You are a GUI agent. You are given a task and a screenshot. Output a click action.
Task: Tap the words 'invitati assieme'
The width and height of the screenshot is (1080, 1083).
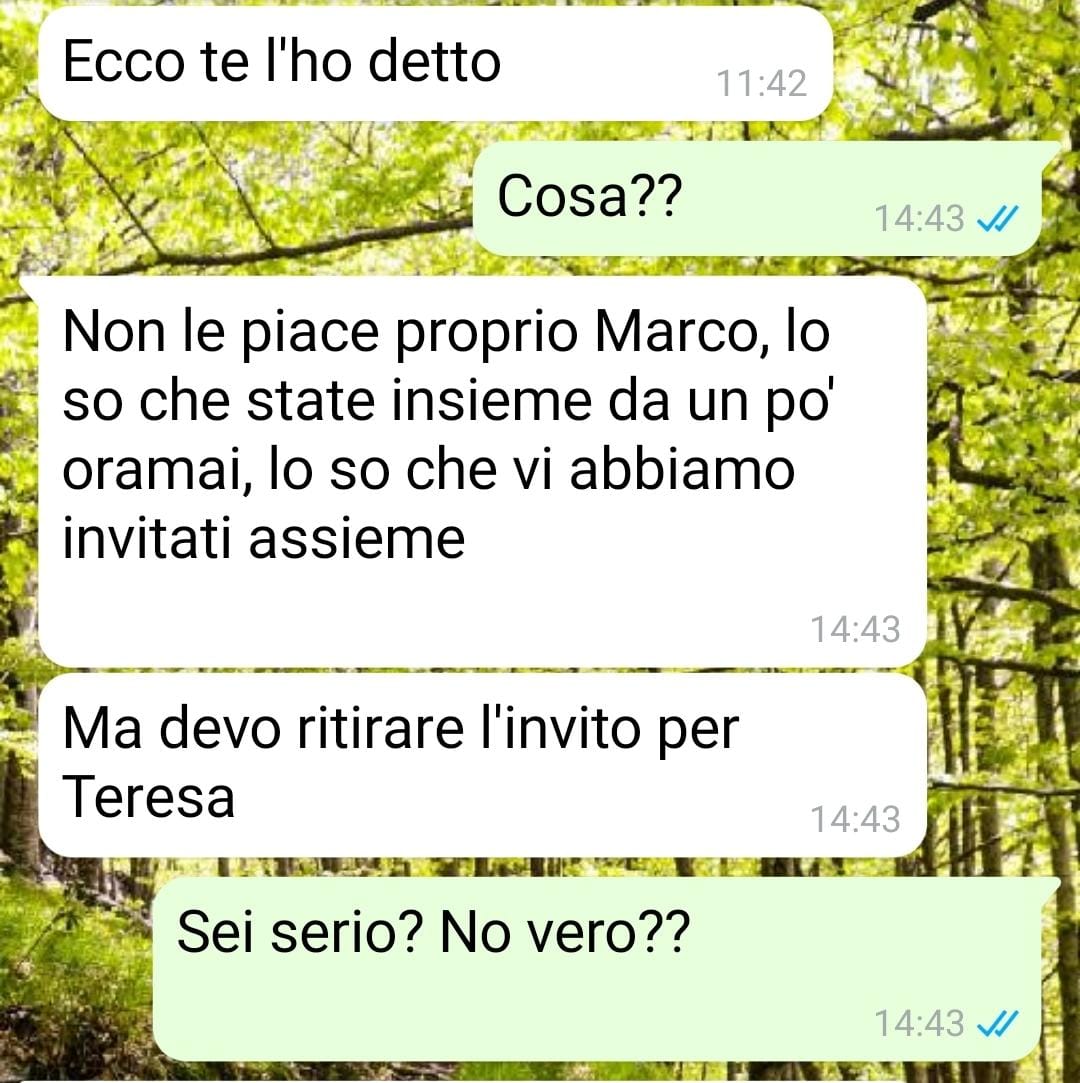click(x=264, y=539)
